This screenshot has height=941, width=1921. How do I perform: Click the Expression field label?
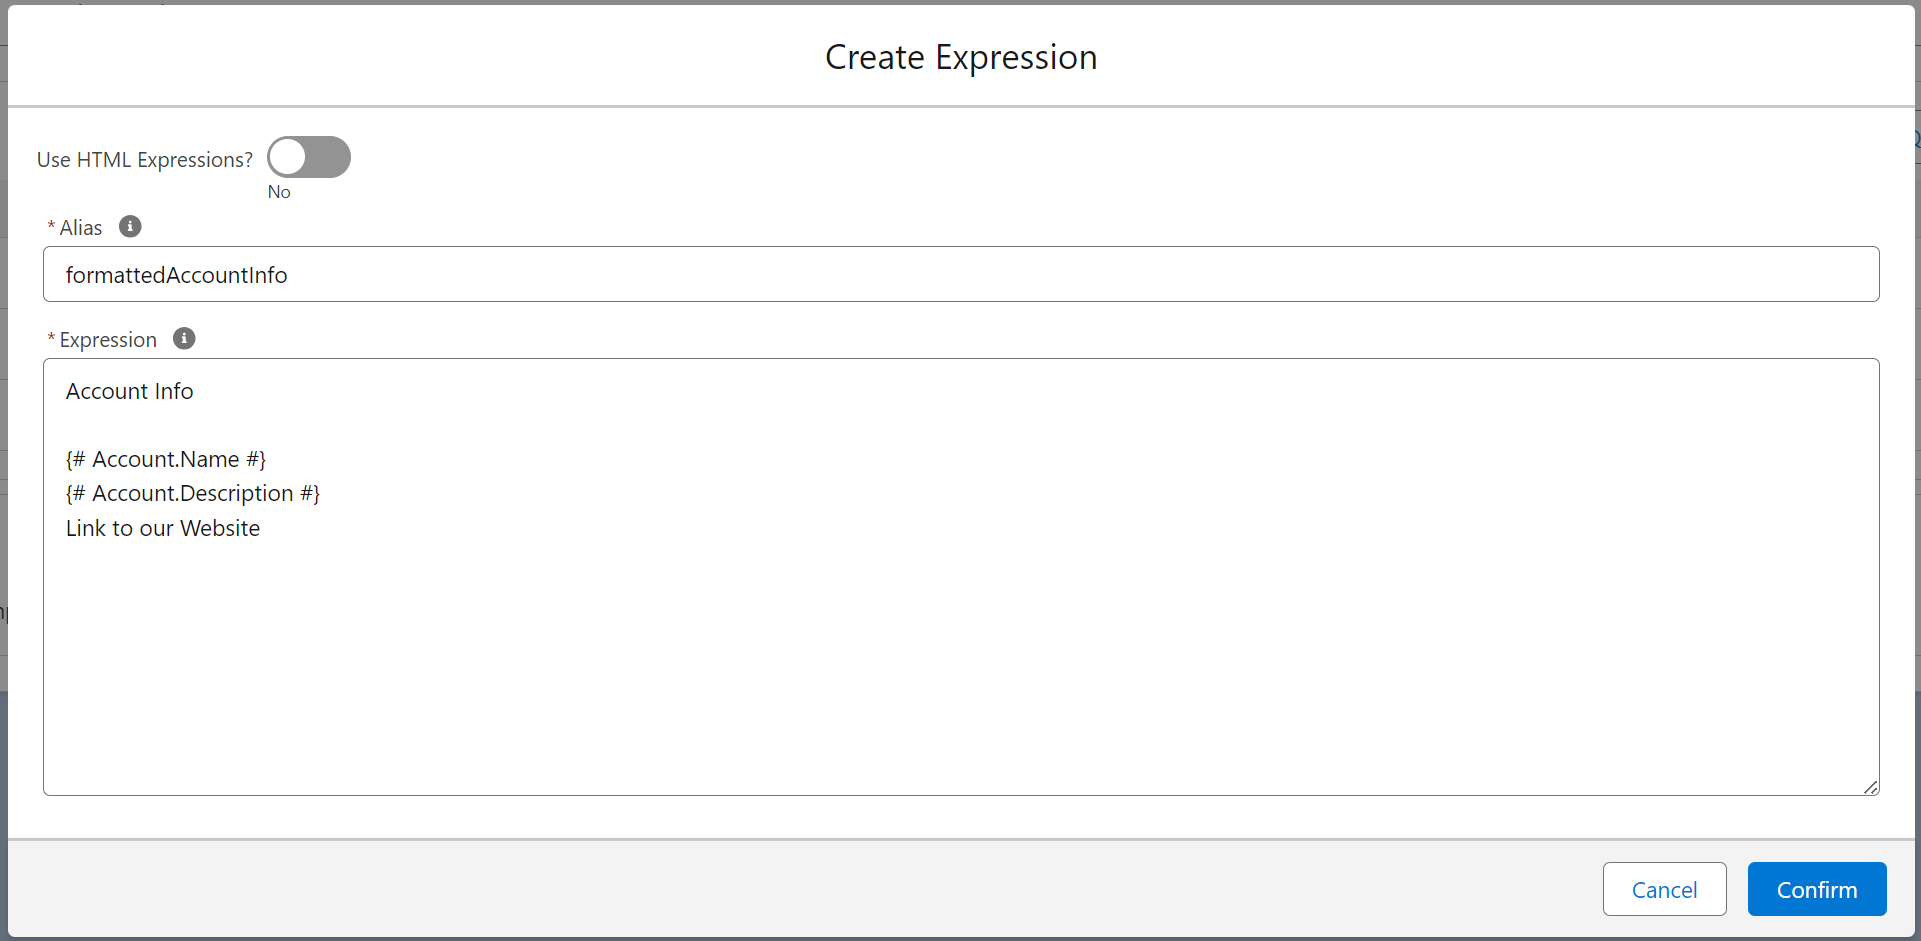[x=108, y=340]
